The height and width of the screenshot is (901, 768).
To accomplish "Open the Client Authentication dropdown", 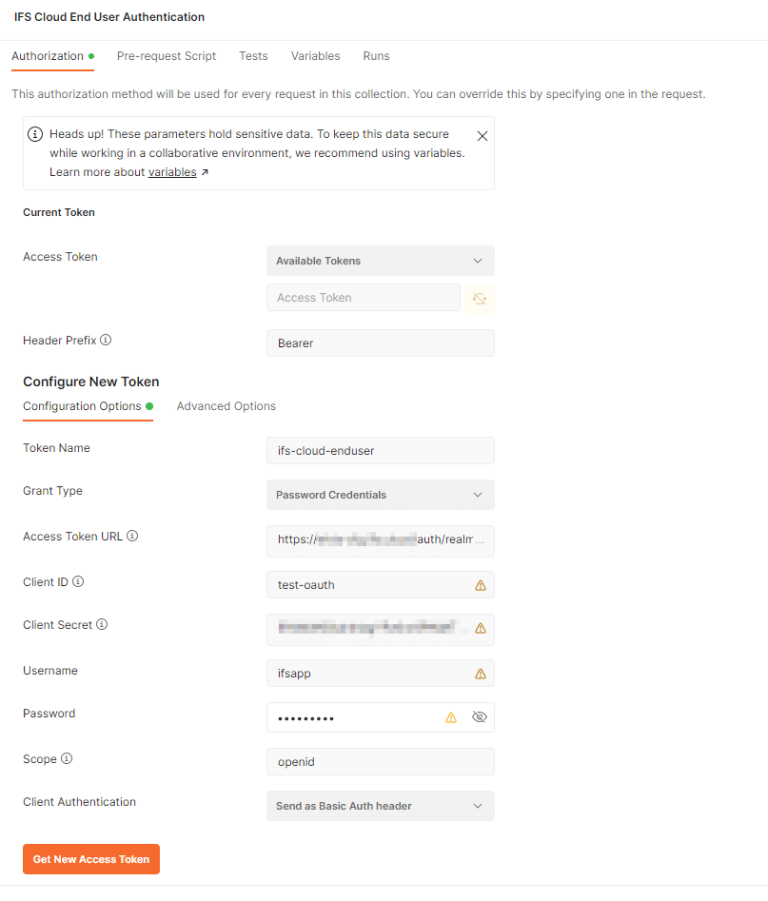I will 380,805.
